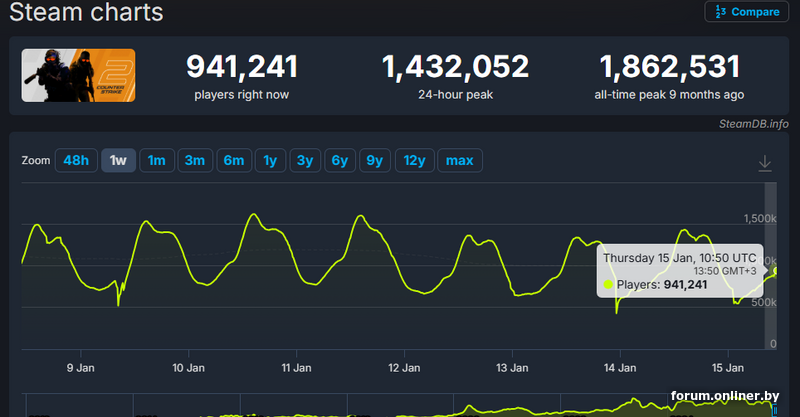Click the SteamDB.info credit link
The height and width of the screenshot is (417, 800).
point(753,124)
